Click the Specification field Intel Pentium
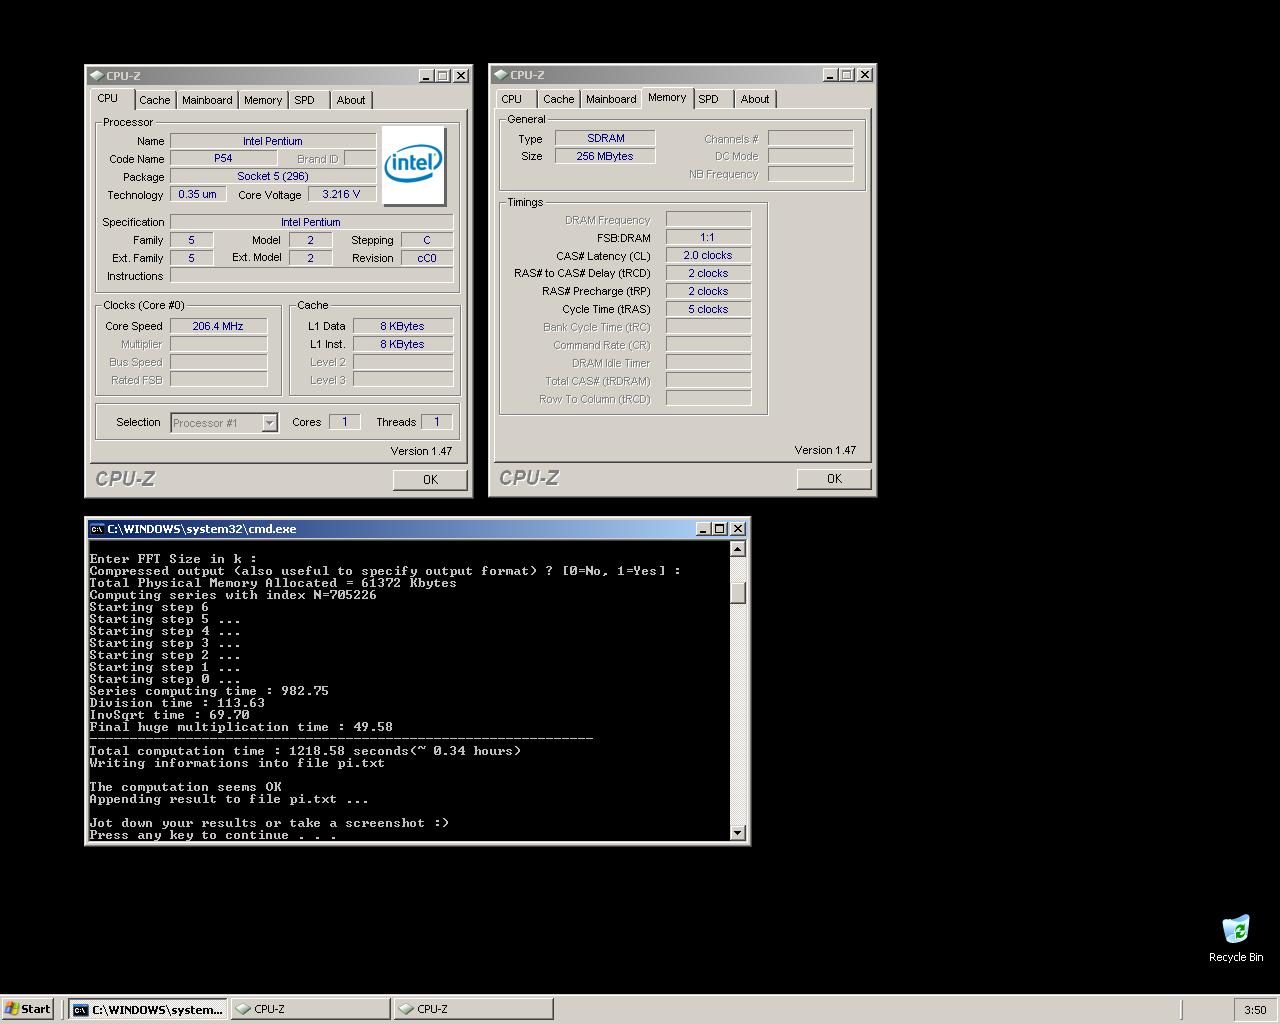Screen dimensions: 1280x1024 [x=311, y=222]
